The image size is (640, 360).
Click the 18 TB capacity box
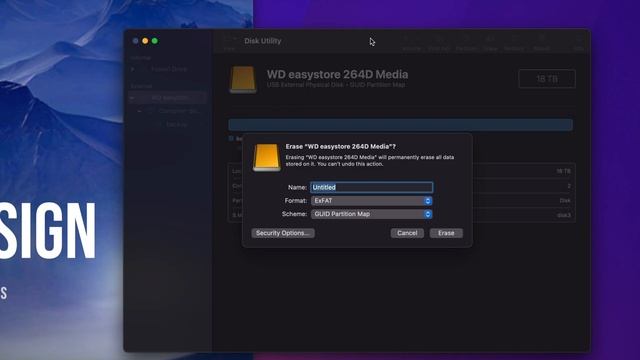(x=547, y=79)
